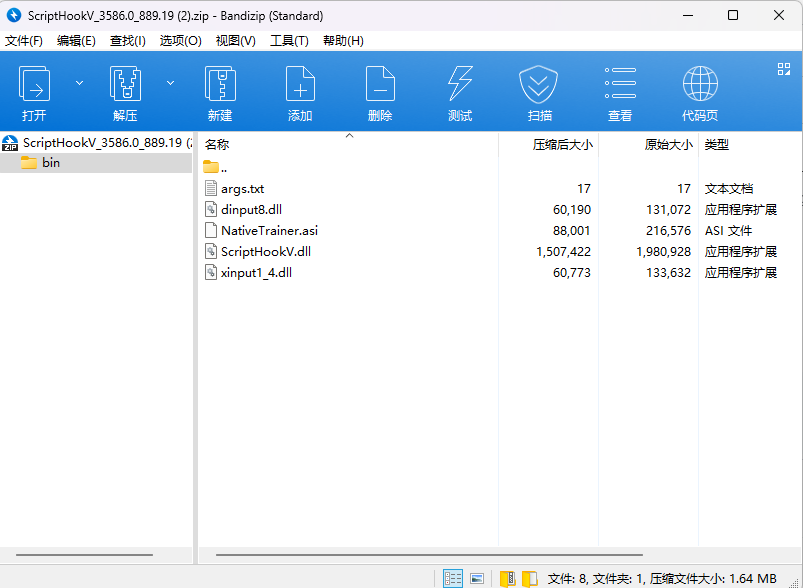Click the 查看 (View) list icon
The width and height of the screenshot is (803, 588).
point(620,83)
